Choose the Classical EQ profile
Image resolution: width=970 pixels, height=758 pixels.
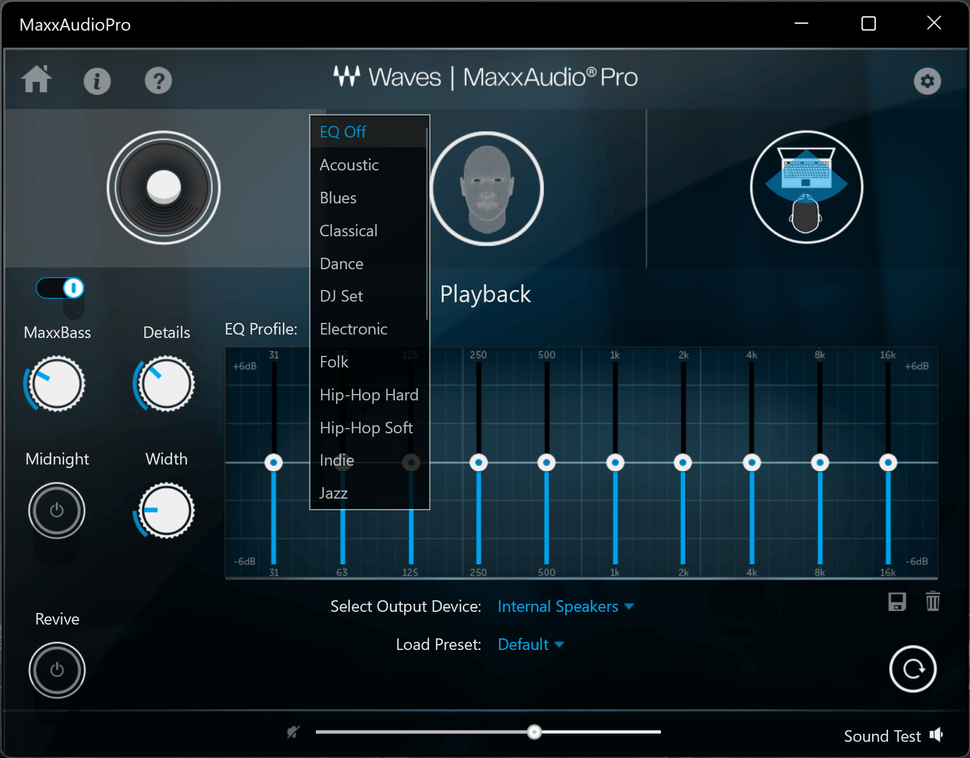pyautogui.click(x=368, y=230)
